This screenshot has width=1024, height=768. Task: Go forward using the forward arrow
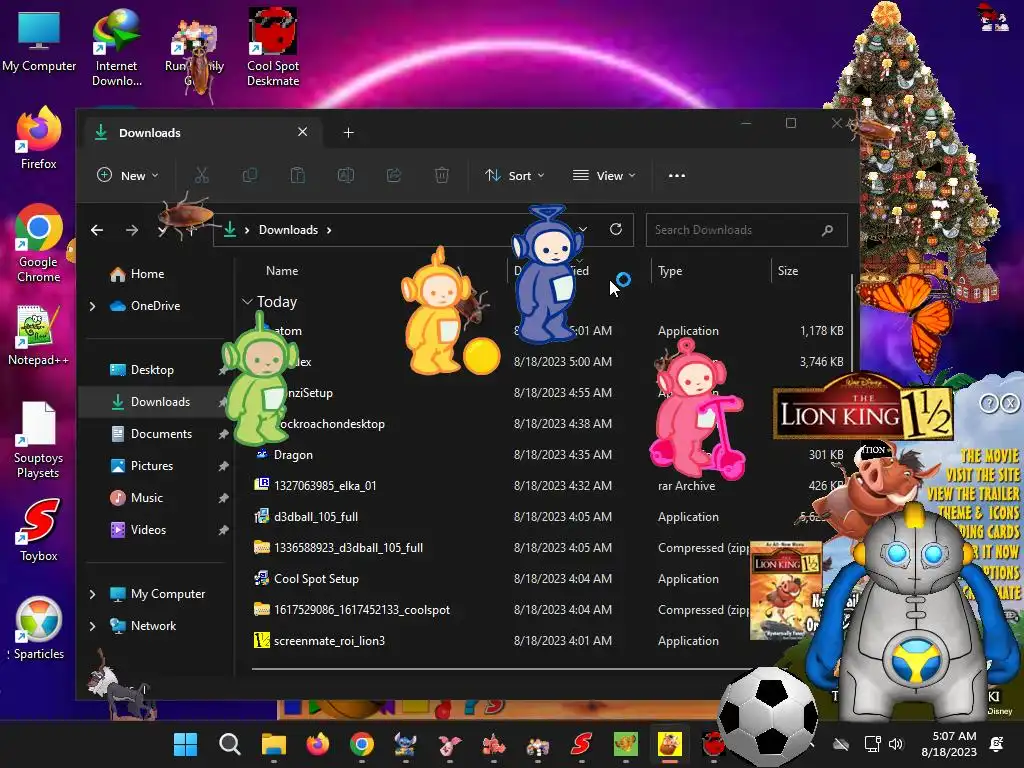[x=132, y=230]
